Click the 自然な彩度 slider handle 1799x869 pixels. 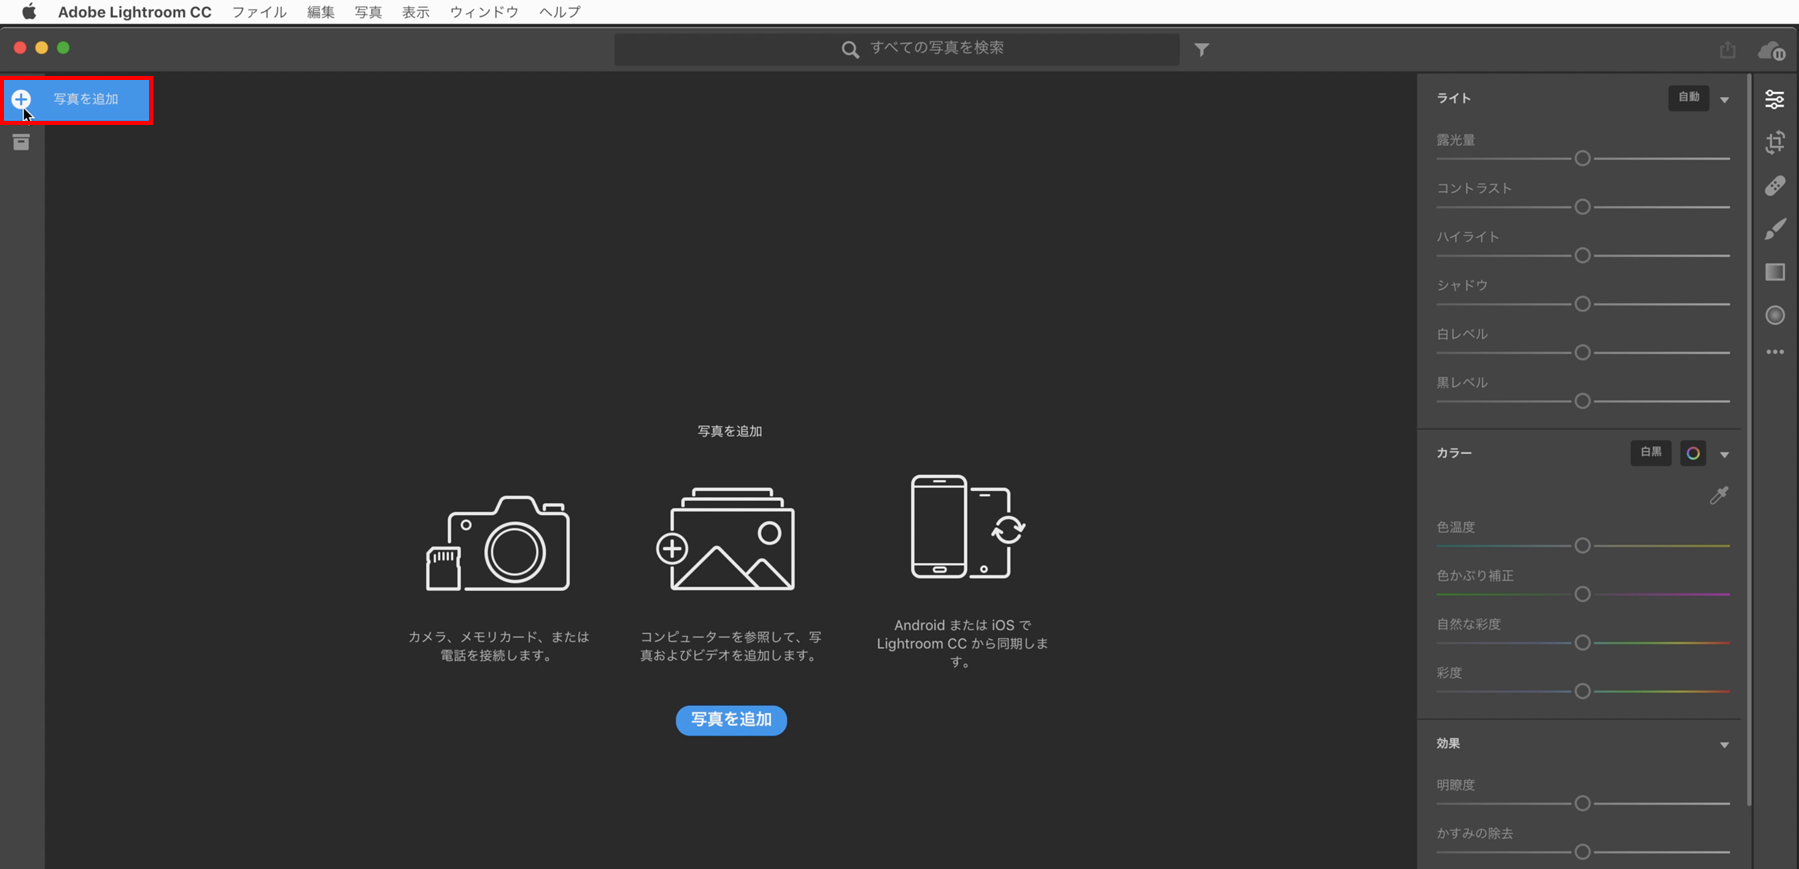tap(1582, 643)
